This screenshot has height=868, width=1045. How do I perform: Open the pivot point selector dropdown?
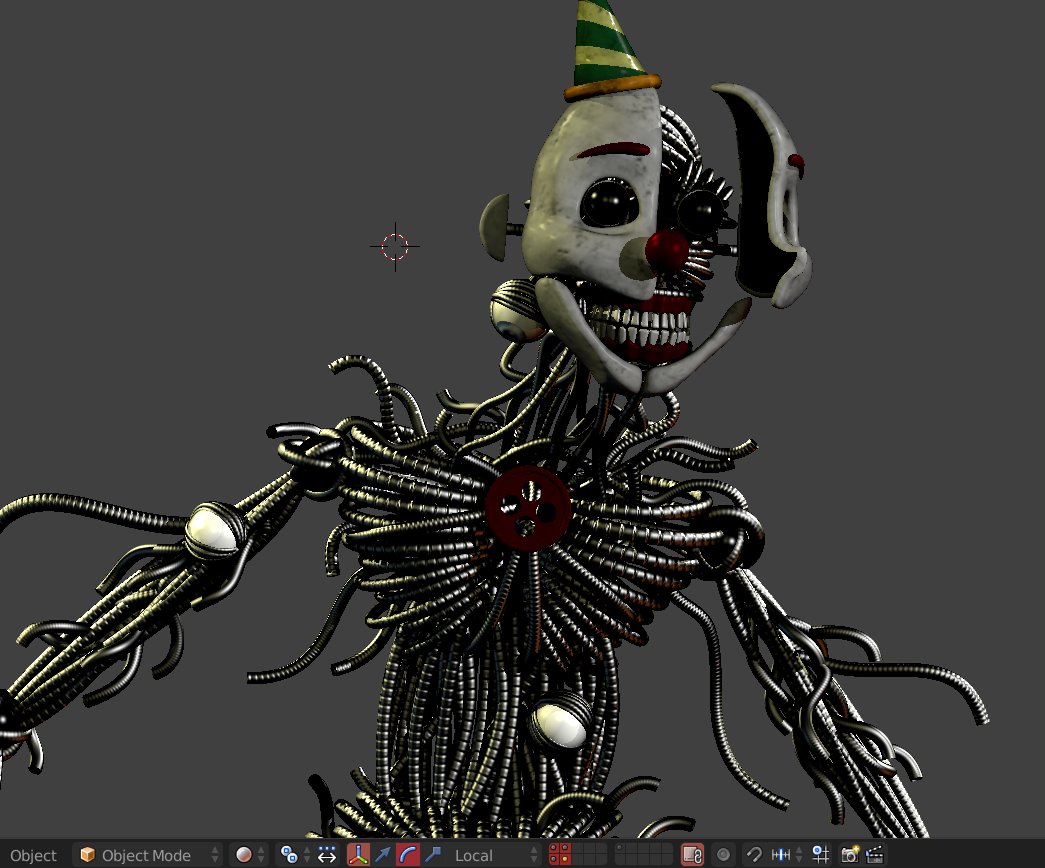(295, 855)
